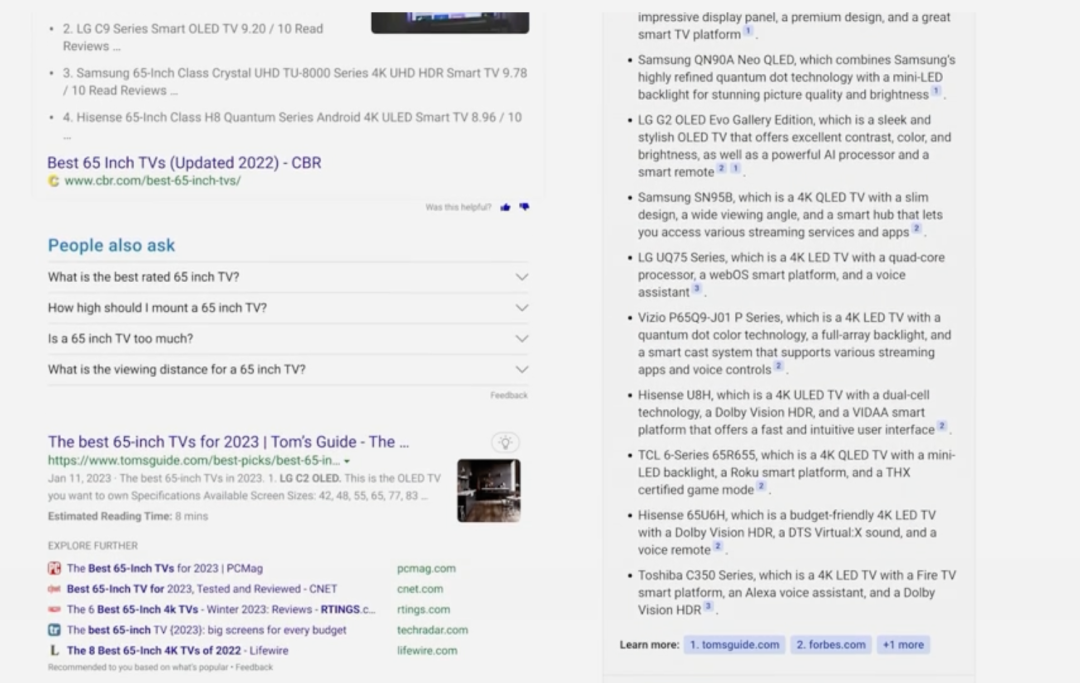The image size is (1080, 683).
Task: Click the TechRadar favicon icon
Action: [54, 630]
